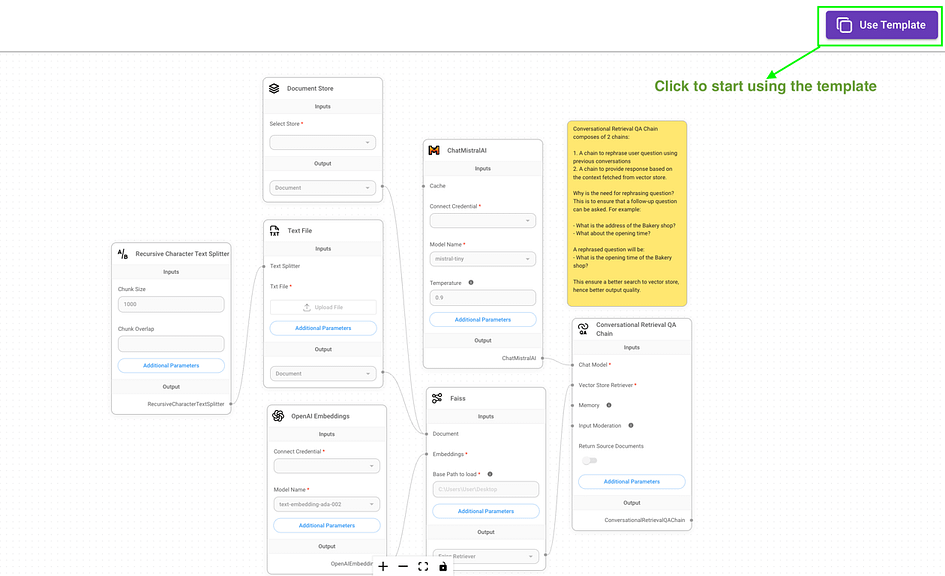Open Conversational Retrieval QA Chain Additional Parameters
This screenshot has height=576, width=945.
[x=632, y=481]
